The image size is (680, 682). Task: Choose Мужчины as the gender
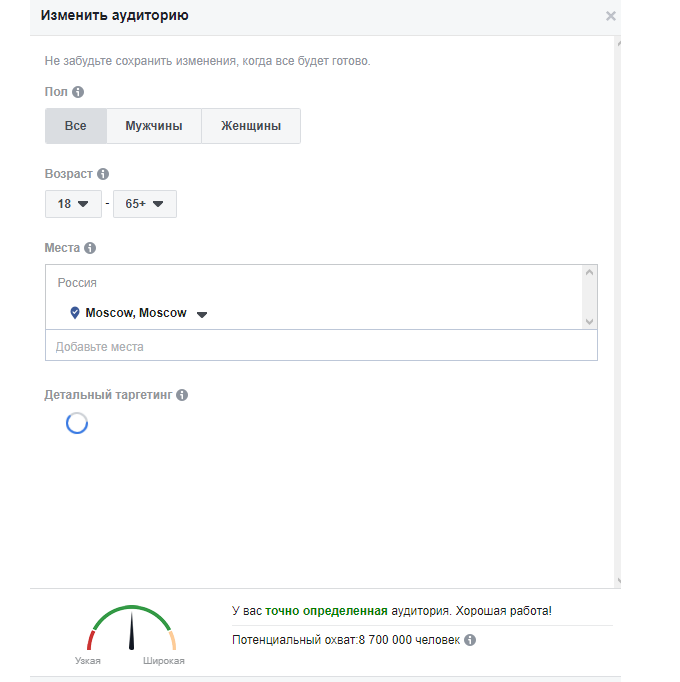pos(154,126)
